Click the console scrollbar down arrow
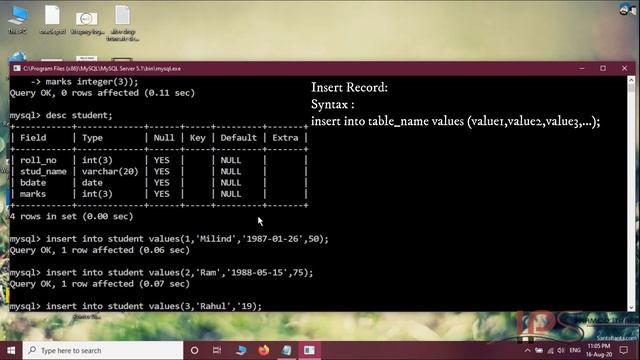This screenshot has width=640, height=360. [x=631, y=307]
